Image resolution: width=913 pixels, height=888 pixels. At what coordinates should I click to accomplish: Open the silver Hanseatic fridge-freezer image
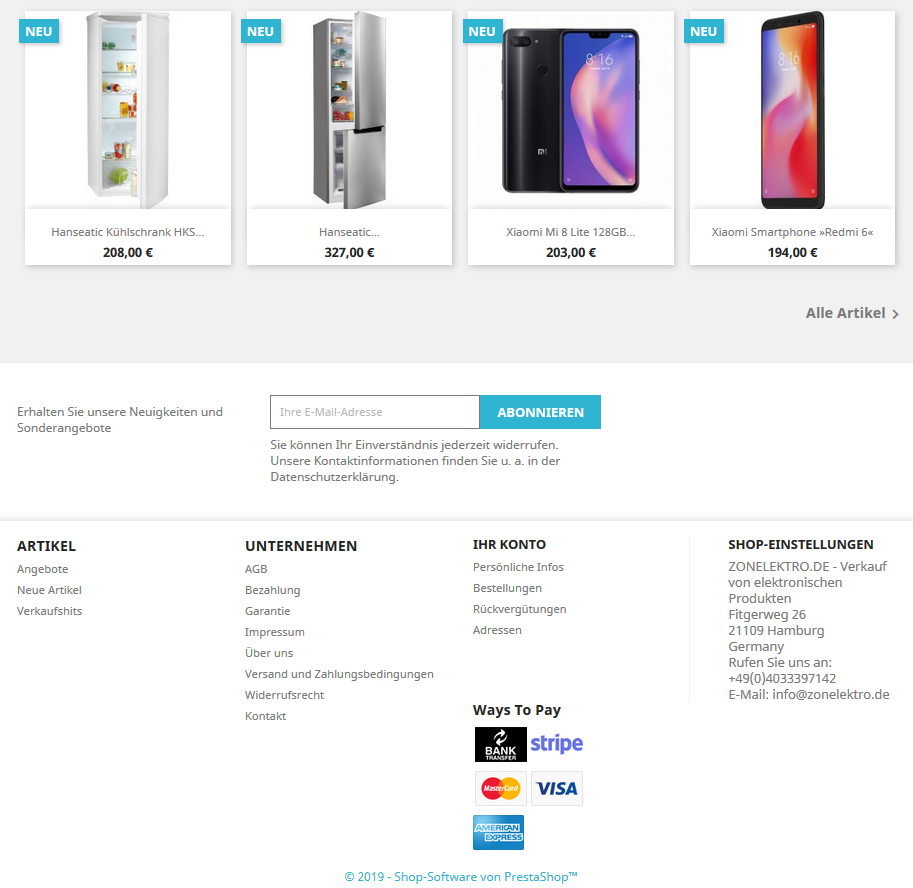pyautogui.click(x=349, y=110)
